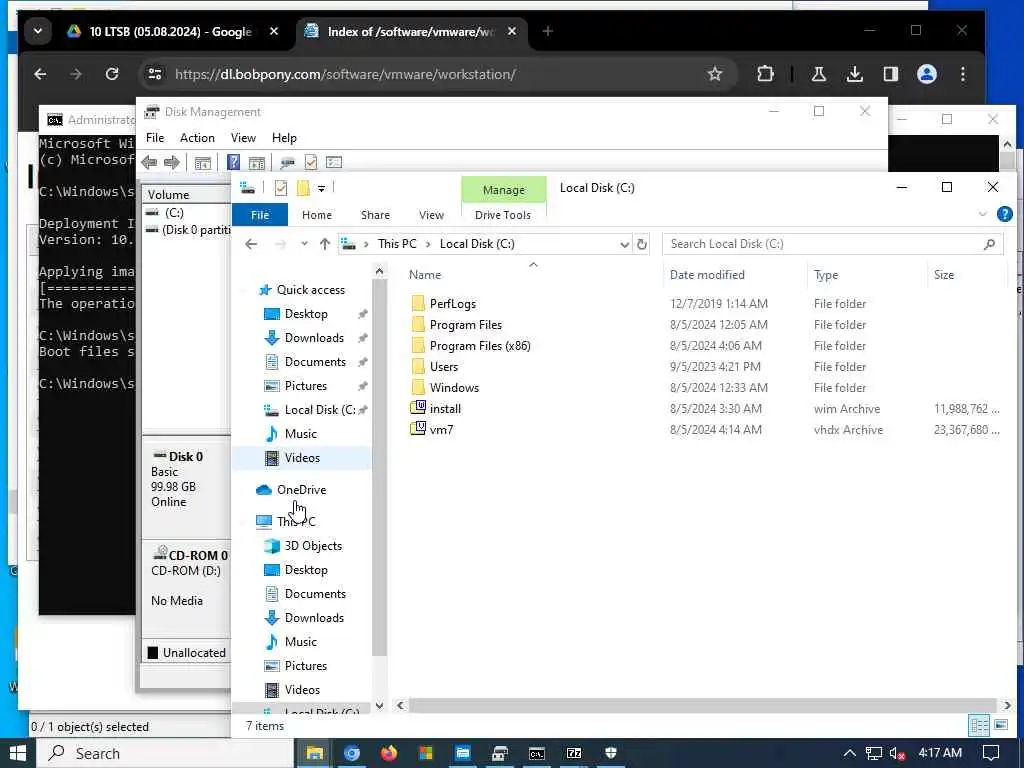Select the Program Files (x86) folder
The width and height of the screenshot is (1024, 768).
tap(479, 346)
